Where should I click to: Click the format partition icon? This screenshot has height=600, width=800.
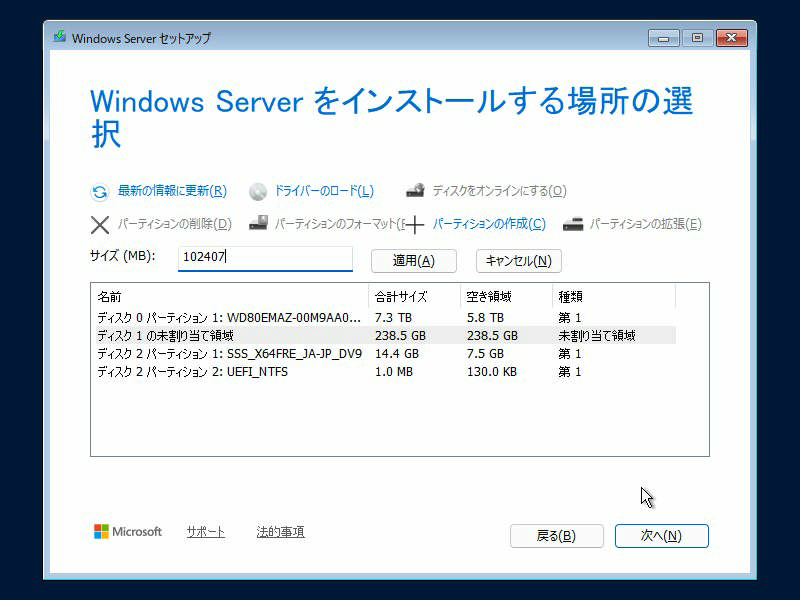(258, 224)
